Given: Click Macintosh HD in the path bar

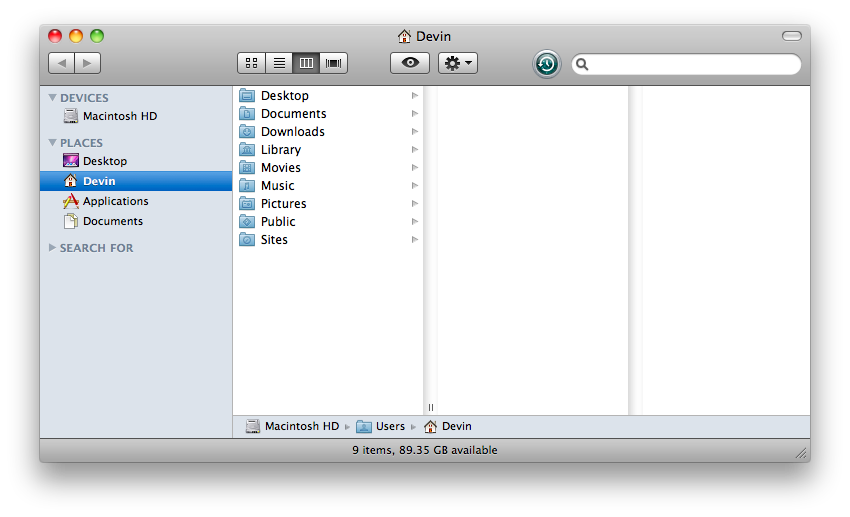Looking at the screenshot, I should coord(292,426).
